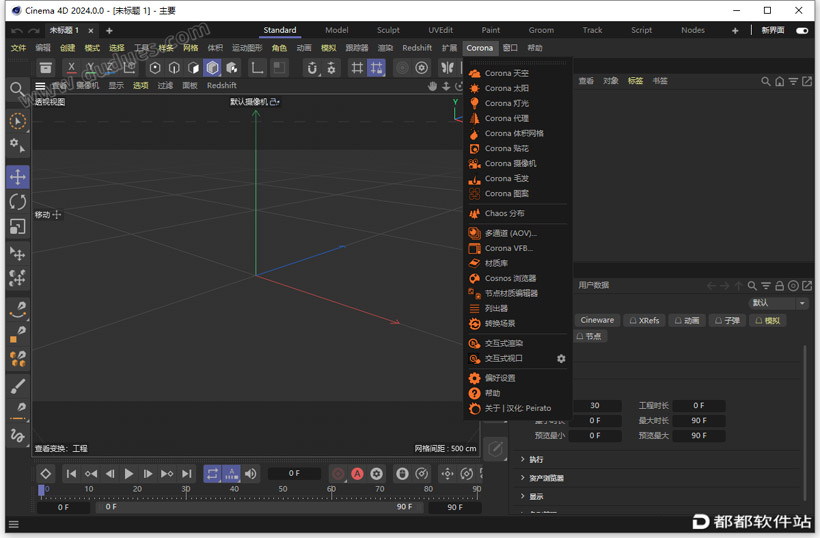Screen dimensions: 820x538
Task: Open 偏好设置 in Corona menu
Action: click(x=499, y=378)
